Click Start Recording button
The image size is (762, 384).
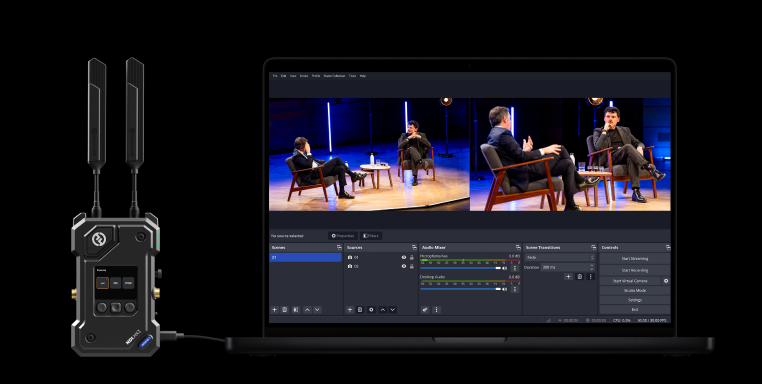tap(635, 270)
